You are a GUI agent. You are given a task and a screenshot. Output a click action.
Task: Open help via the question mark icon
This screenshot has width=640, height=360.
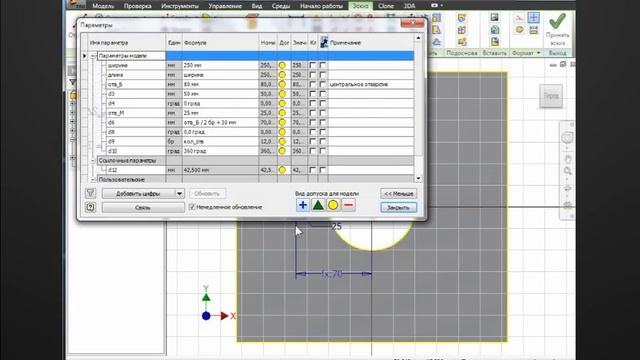(90, 207)
